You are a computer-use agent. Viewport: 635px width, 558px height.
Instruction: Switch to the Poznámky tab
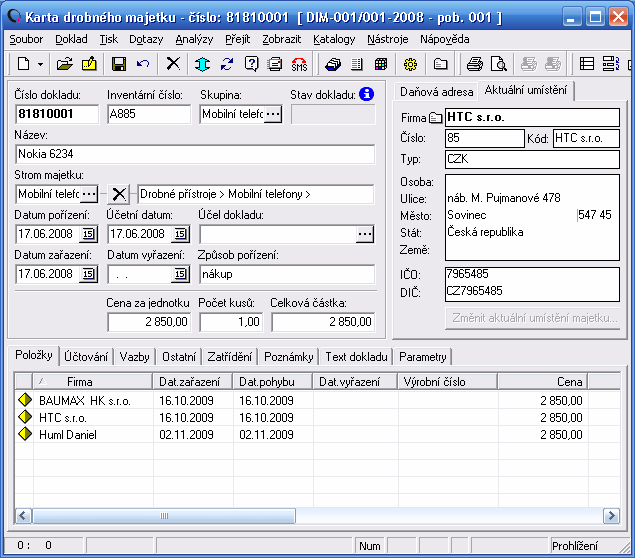pyautogui.click(x=289, y=357)
